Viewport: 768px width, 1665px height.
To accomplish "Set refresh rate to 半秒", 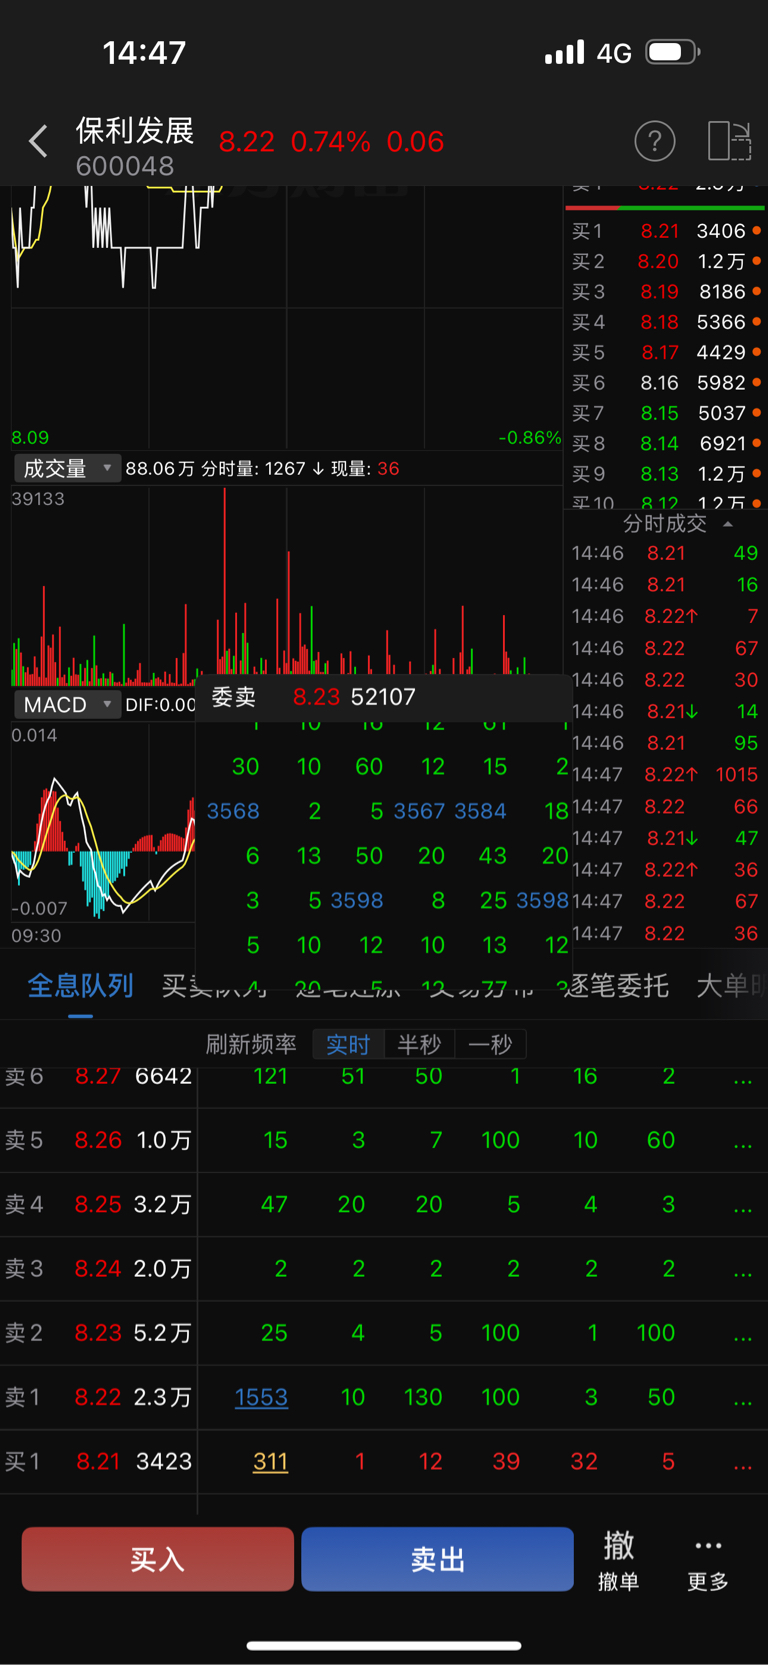I will click(x=419, y=1044).
